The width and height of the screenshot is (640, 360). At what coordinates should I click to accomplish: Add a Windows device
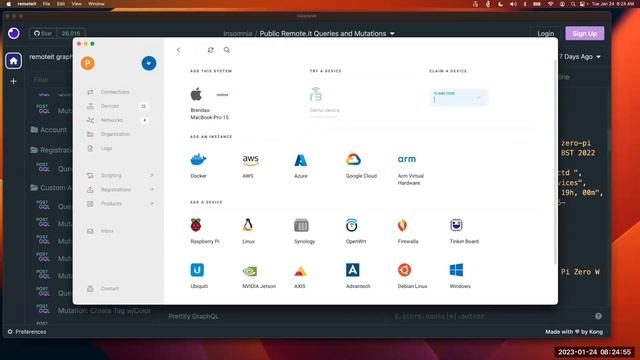pyautogui.click(x=460, y=276)
